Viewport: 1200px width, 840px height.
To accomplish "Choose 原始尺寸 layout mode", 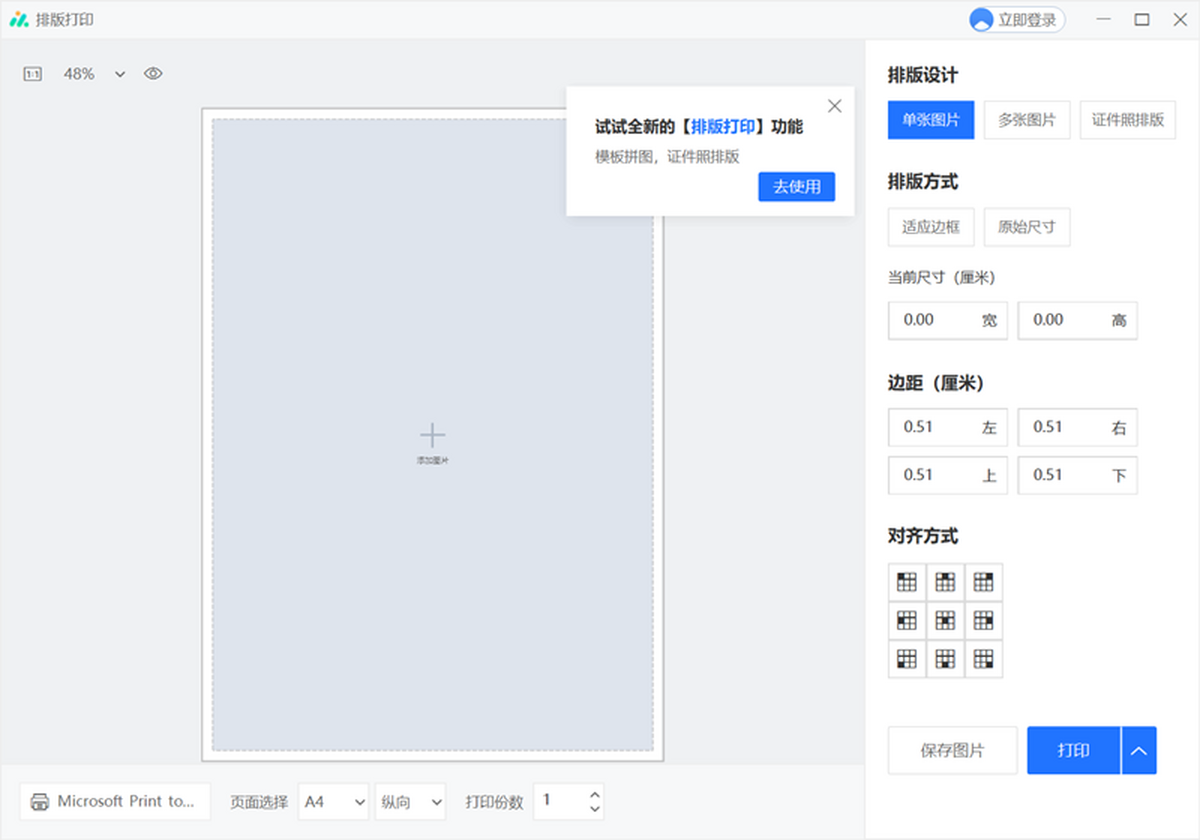I will (1027, 227).
